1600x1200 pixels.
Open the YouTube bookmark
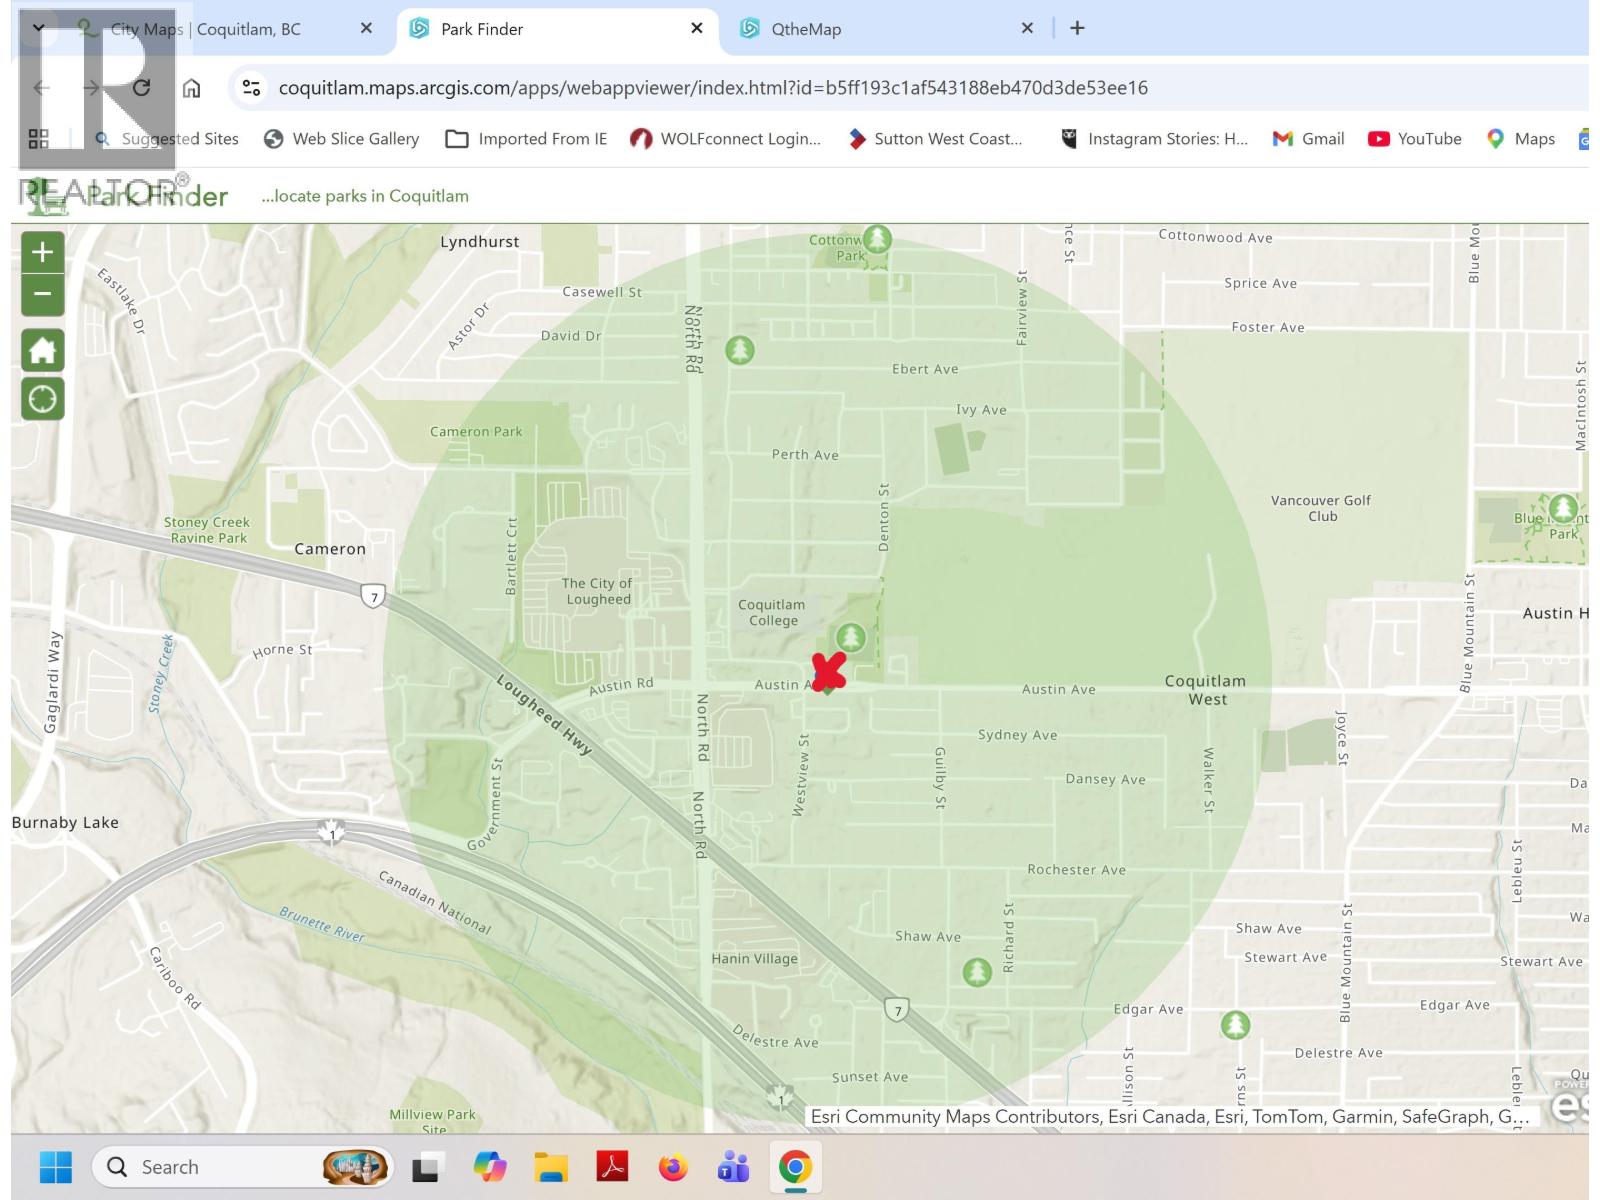(x=1414, y=139)
